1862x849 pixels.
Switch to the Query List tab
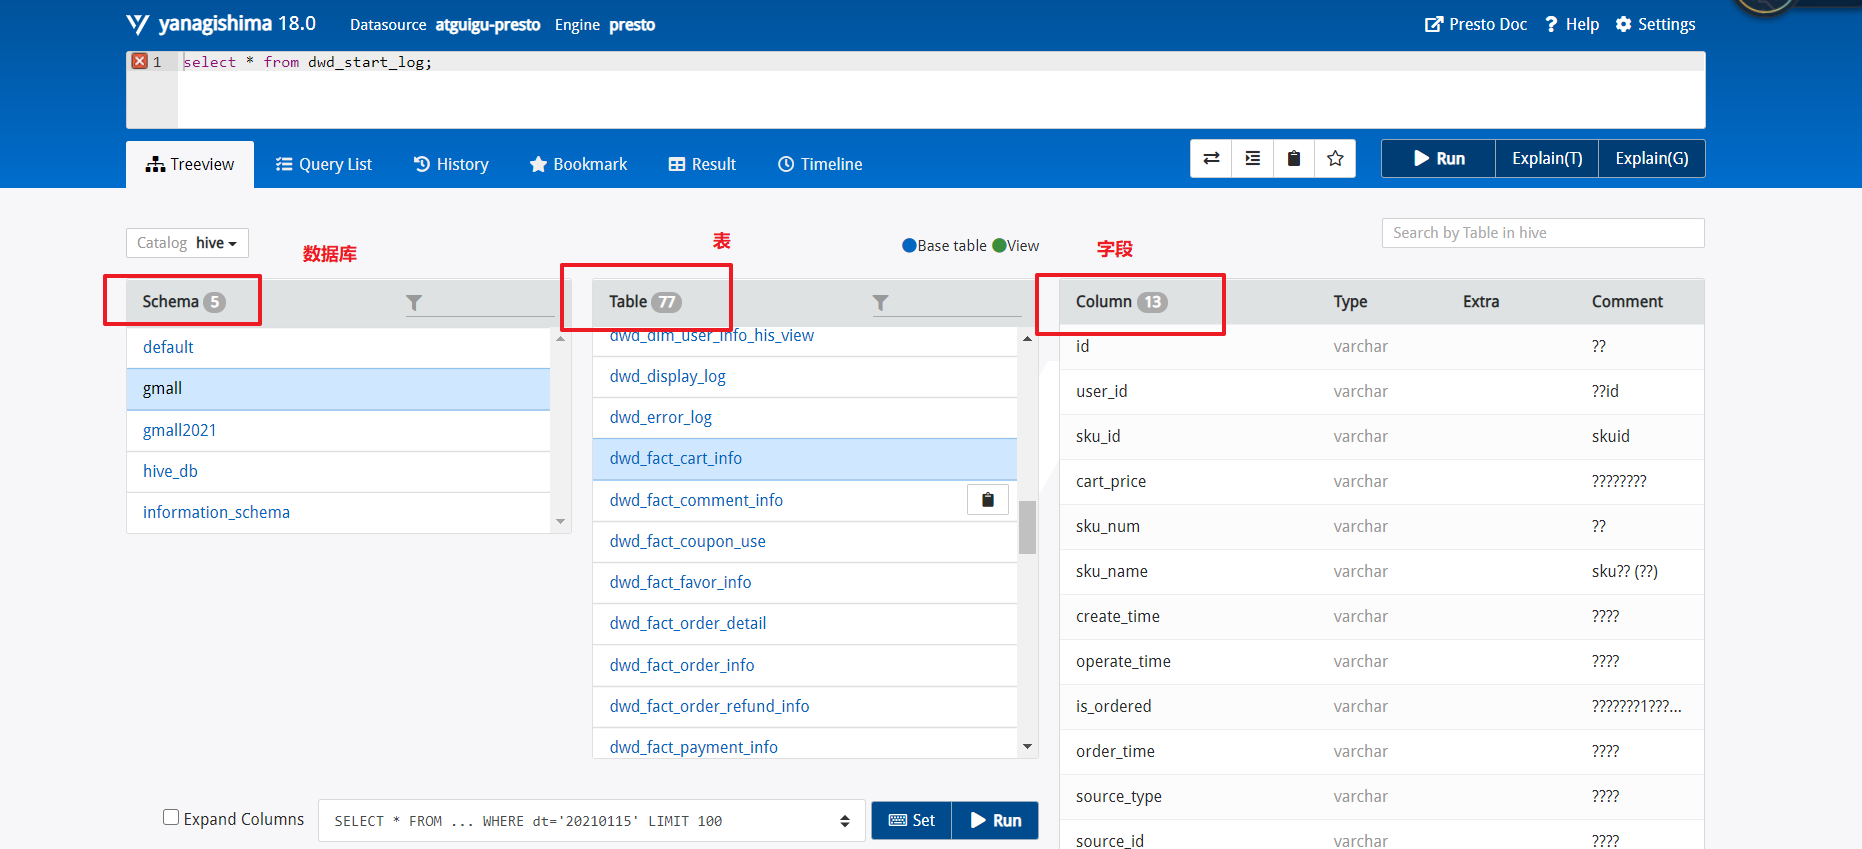point(324,164)
